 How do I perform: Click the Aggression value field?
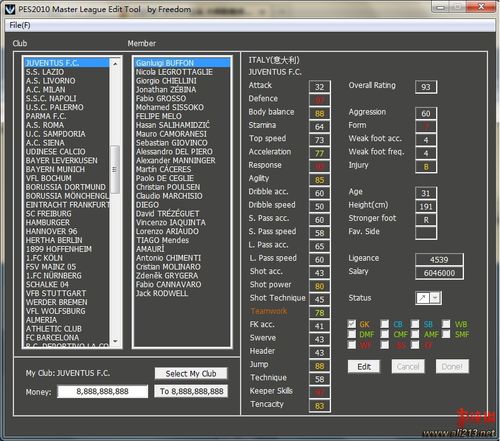coord(426,113)
